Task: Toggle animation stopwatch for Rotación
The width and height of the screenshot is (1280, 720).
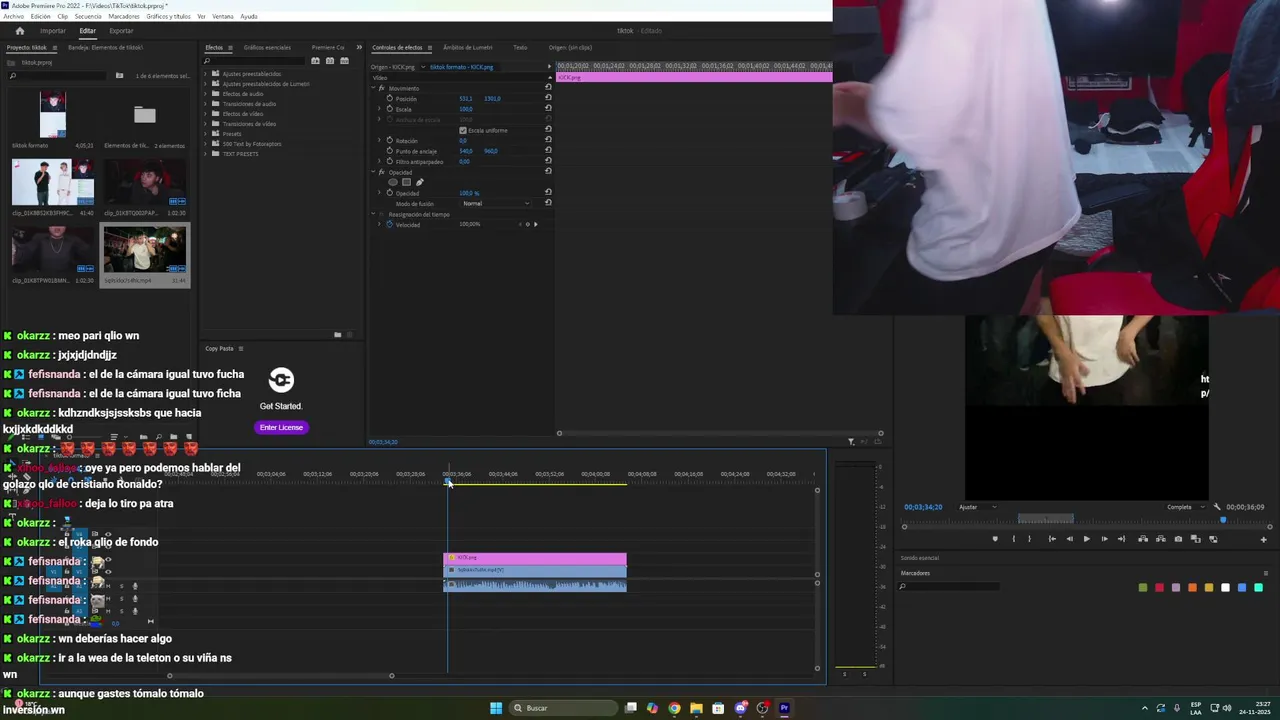Action: 390,141
